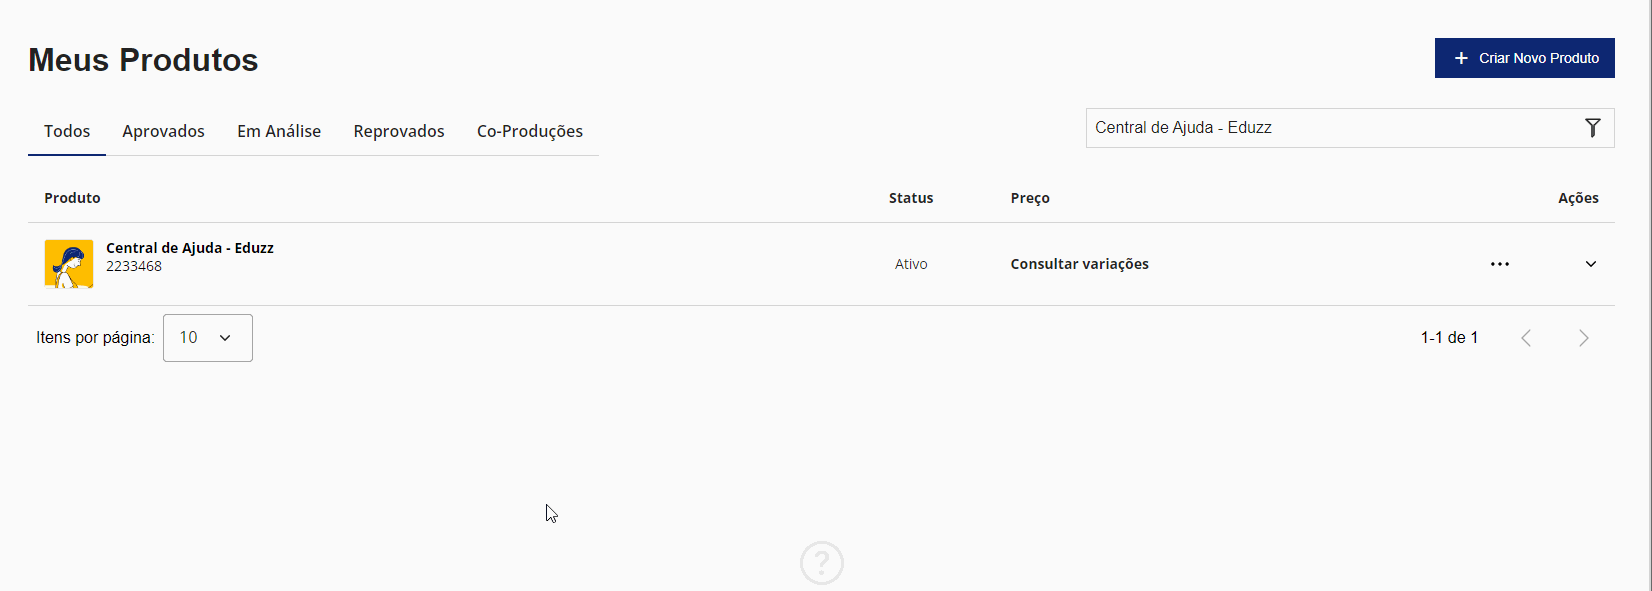Open the Central de Ajuda - Eduzz product name
Screen dimensions: 1652x591
pyautogui.click(x=190, y=248)
